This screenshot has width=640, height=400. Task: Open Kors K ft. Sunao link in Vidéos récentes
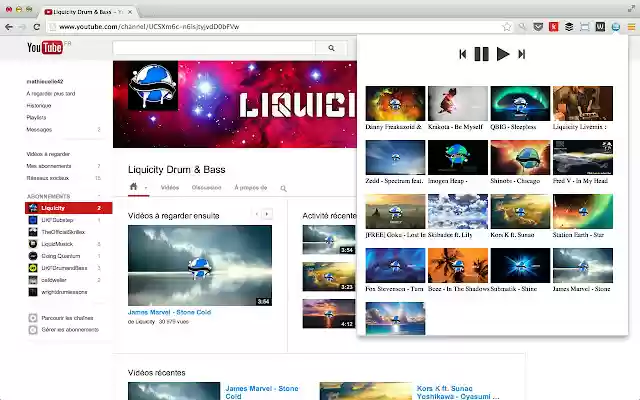[458, 392]
